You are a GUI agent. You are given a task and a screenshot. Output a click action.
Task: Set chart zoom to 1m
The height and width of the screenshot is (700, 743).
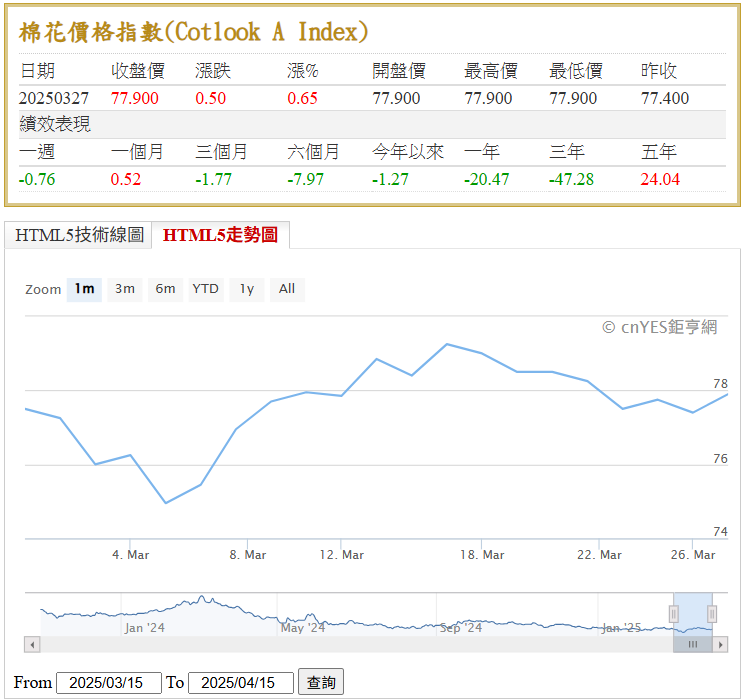click(x=84, y=289)
